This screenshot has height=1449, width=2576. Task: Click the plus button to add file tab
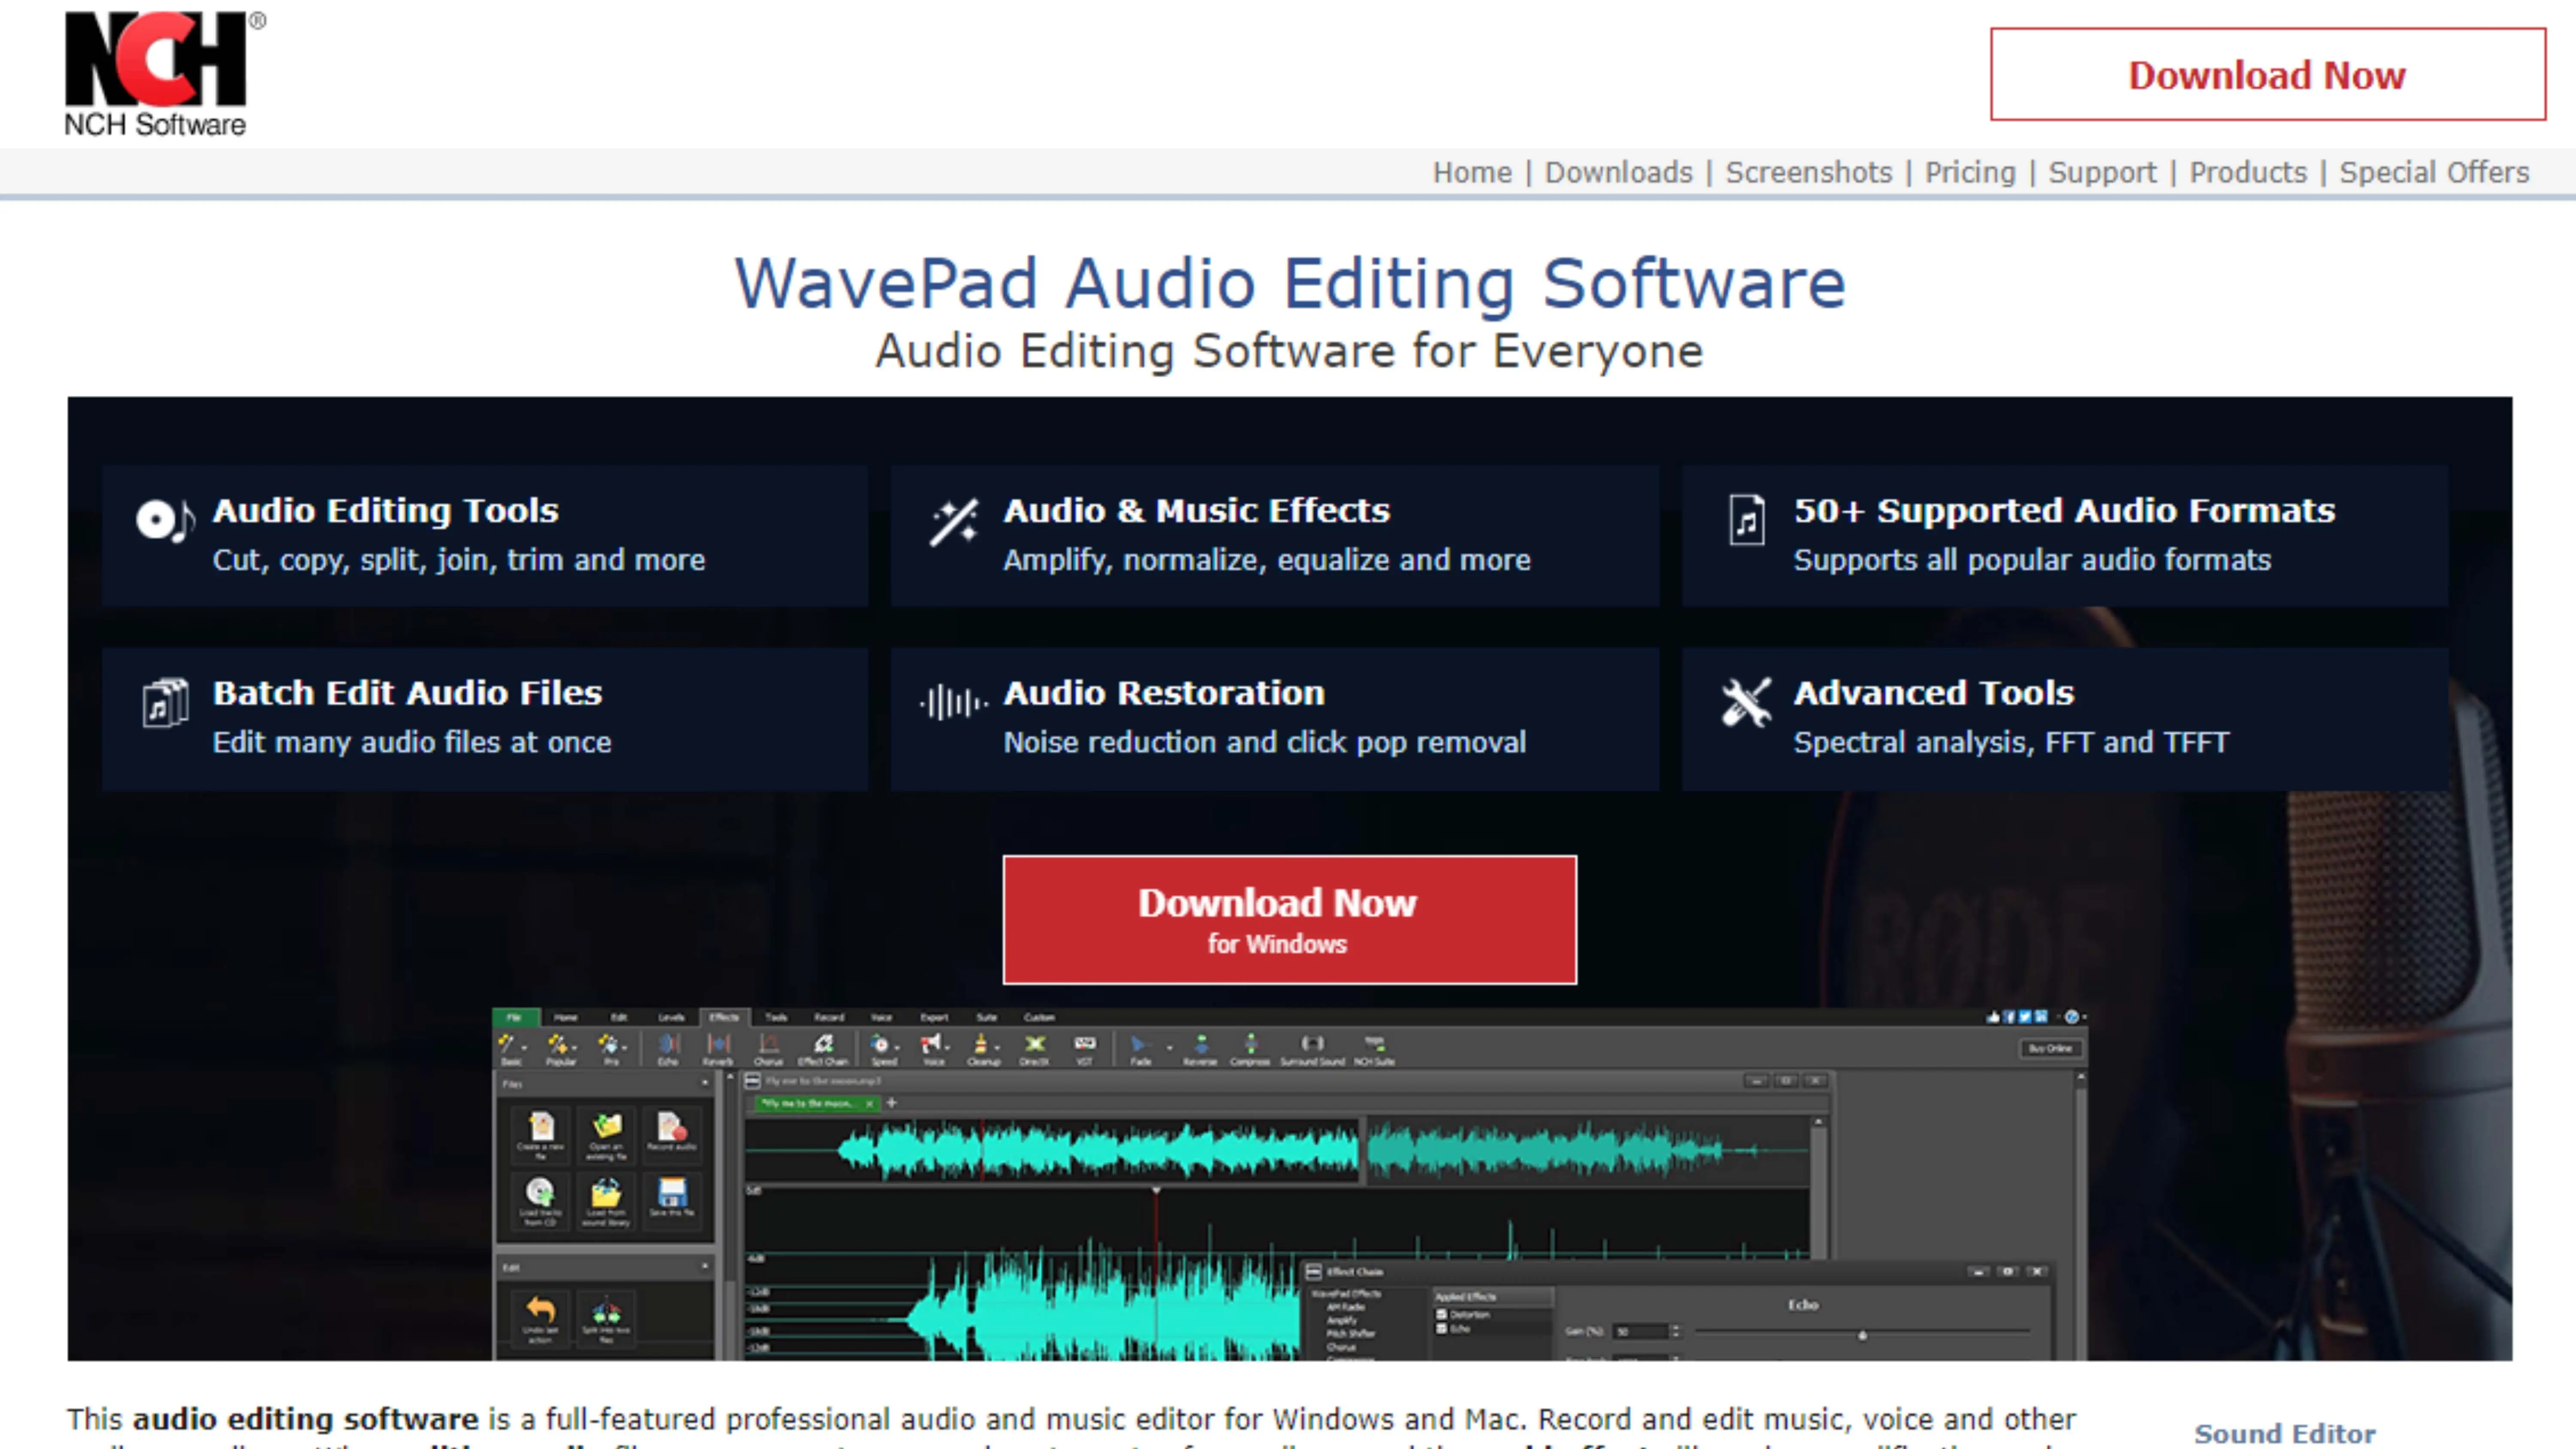click(x=892, y=1103)
